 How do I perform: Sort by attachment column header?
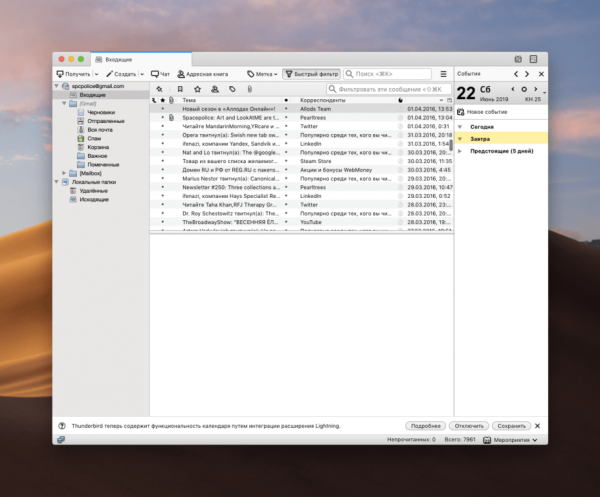pyautogui.click(x=171, y=100)
